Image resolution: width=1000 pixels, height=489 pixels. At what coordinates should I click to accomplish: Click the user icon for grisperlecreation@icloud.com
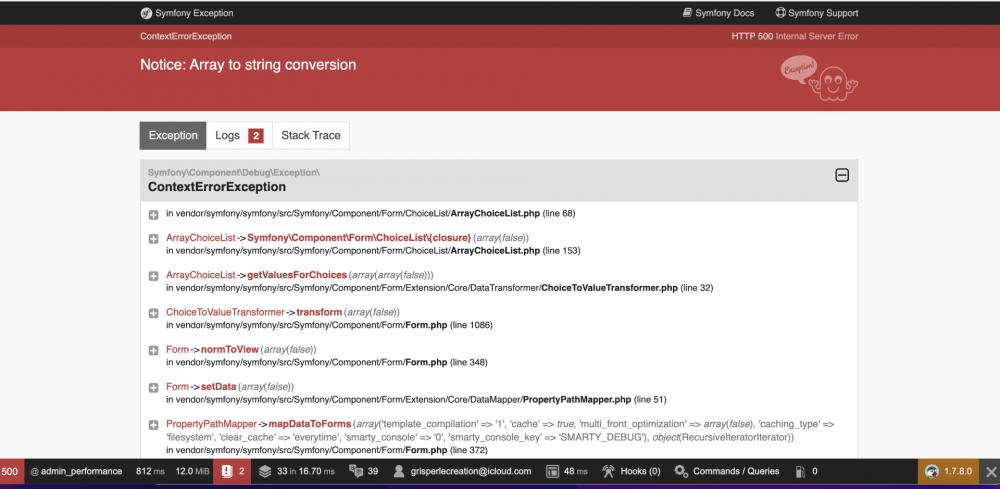click(399, 471)
